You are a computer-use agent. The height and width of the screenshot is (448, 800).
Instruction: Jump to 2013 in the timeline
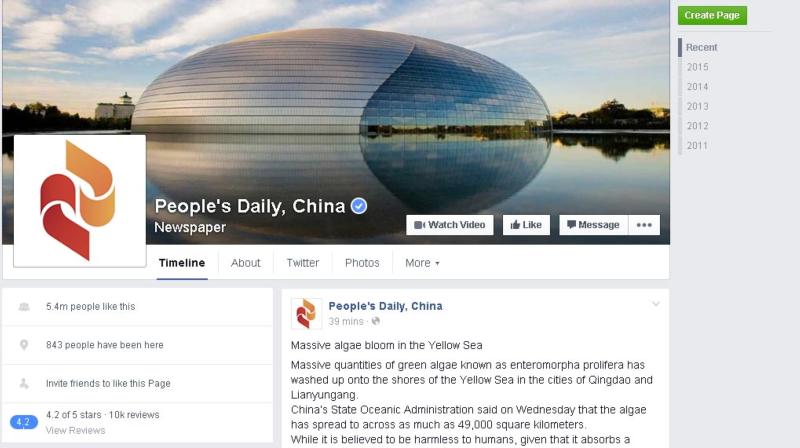click(697, 106)
